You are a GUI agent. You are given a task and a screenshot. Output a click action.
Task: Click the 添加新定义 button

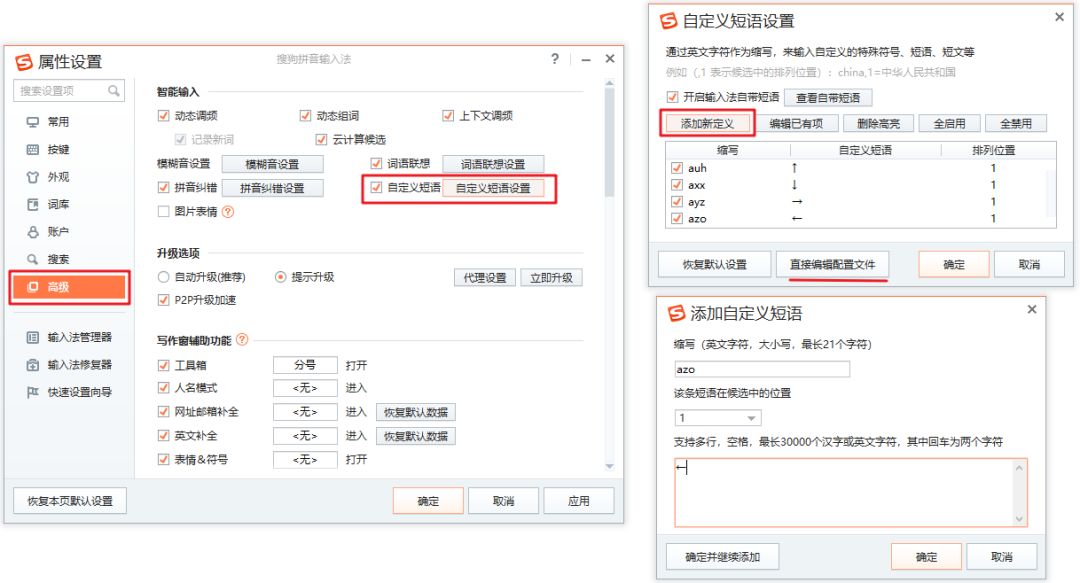707,124
